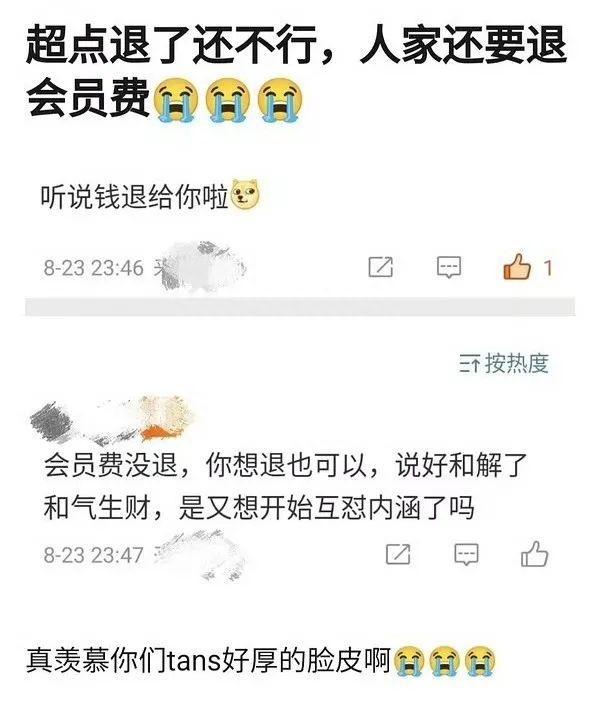The image size is (600, 704).
Task: Tap the repost icon on first post
Action: [380, 267]
